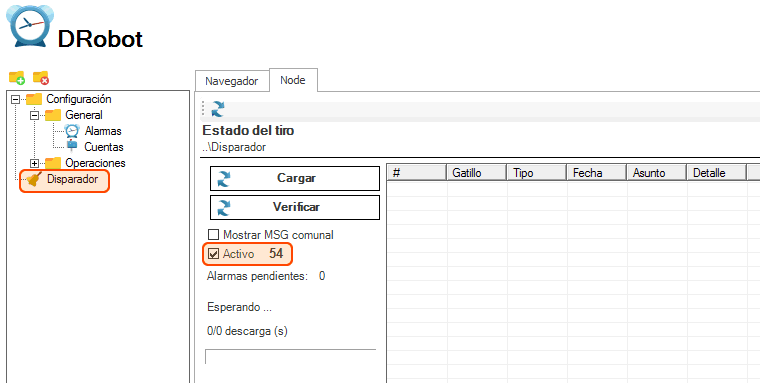Click the delete folder icon with red X
The height and width of the screenshot is (383, 760).
click(x=41, y=77)
